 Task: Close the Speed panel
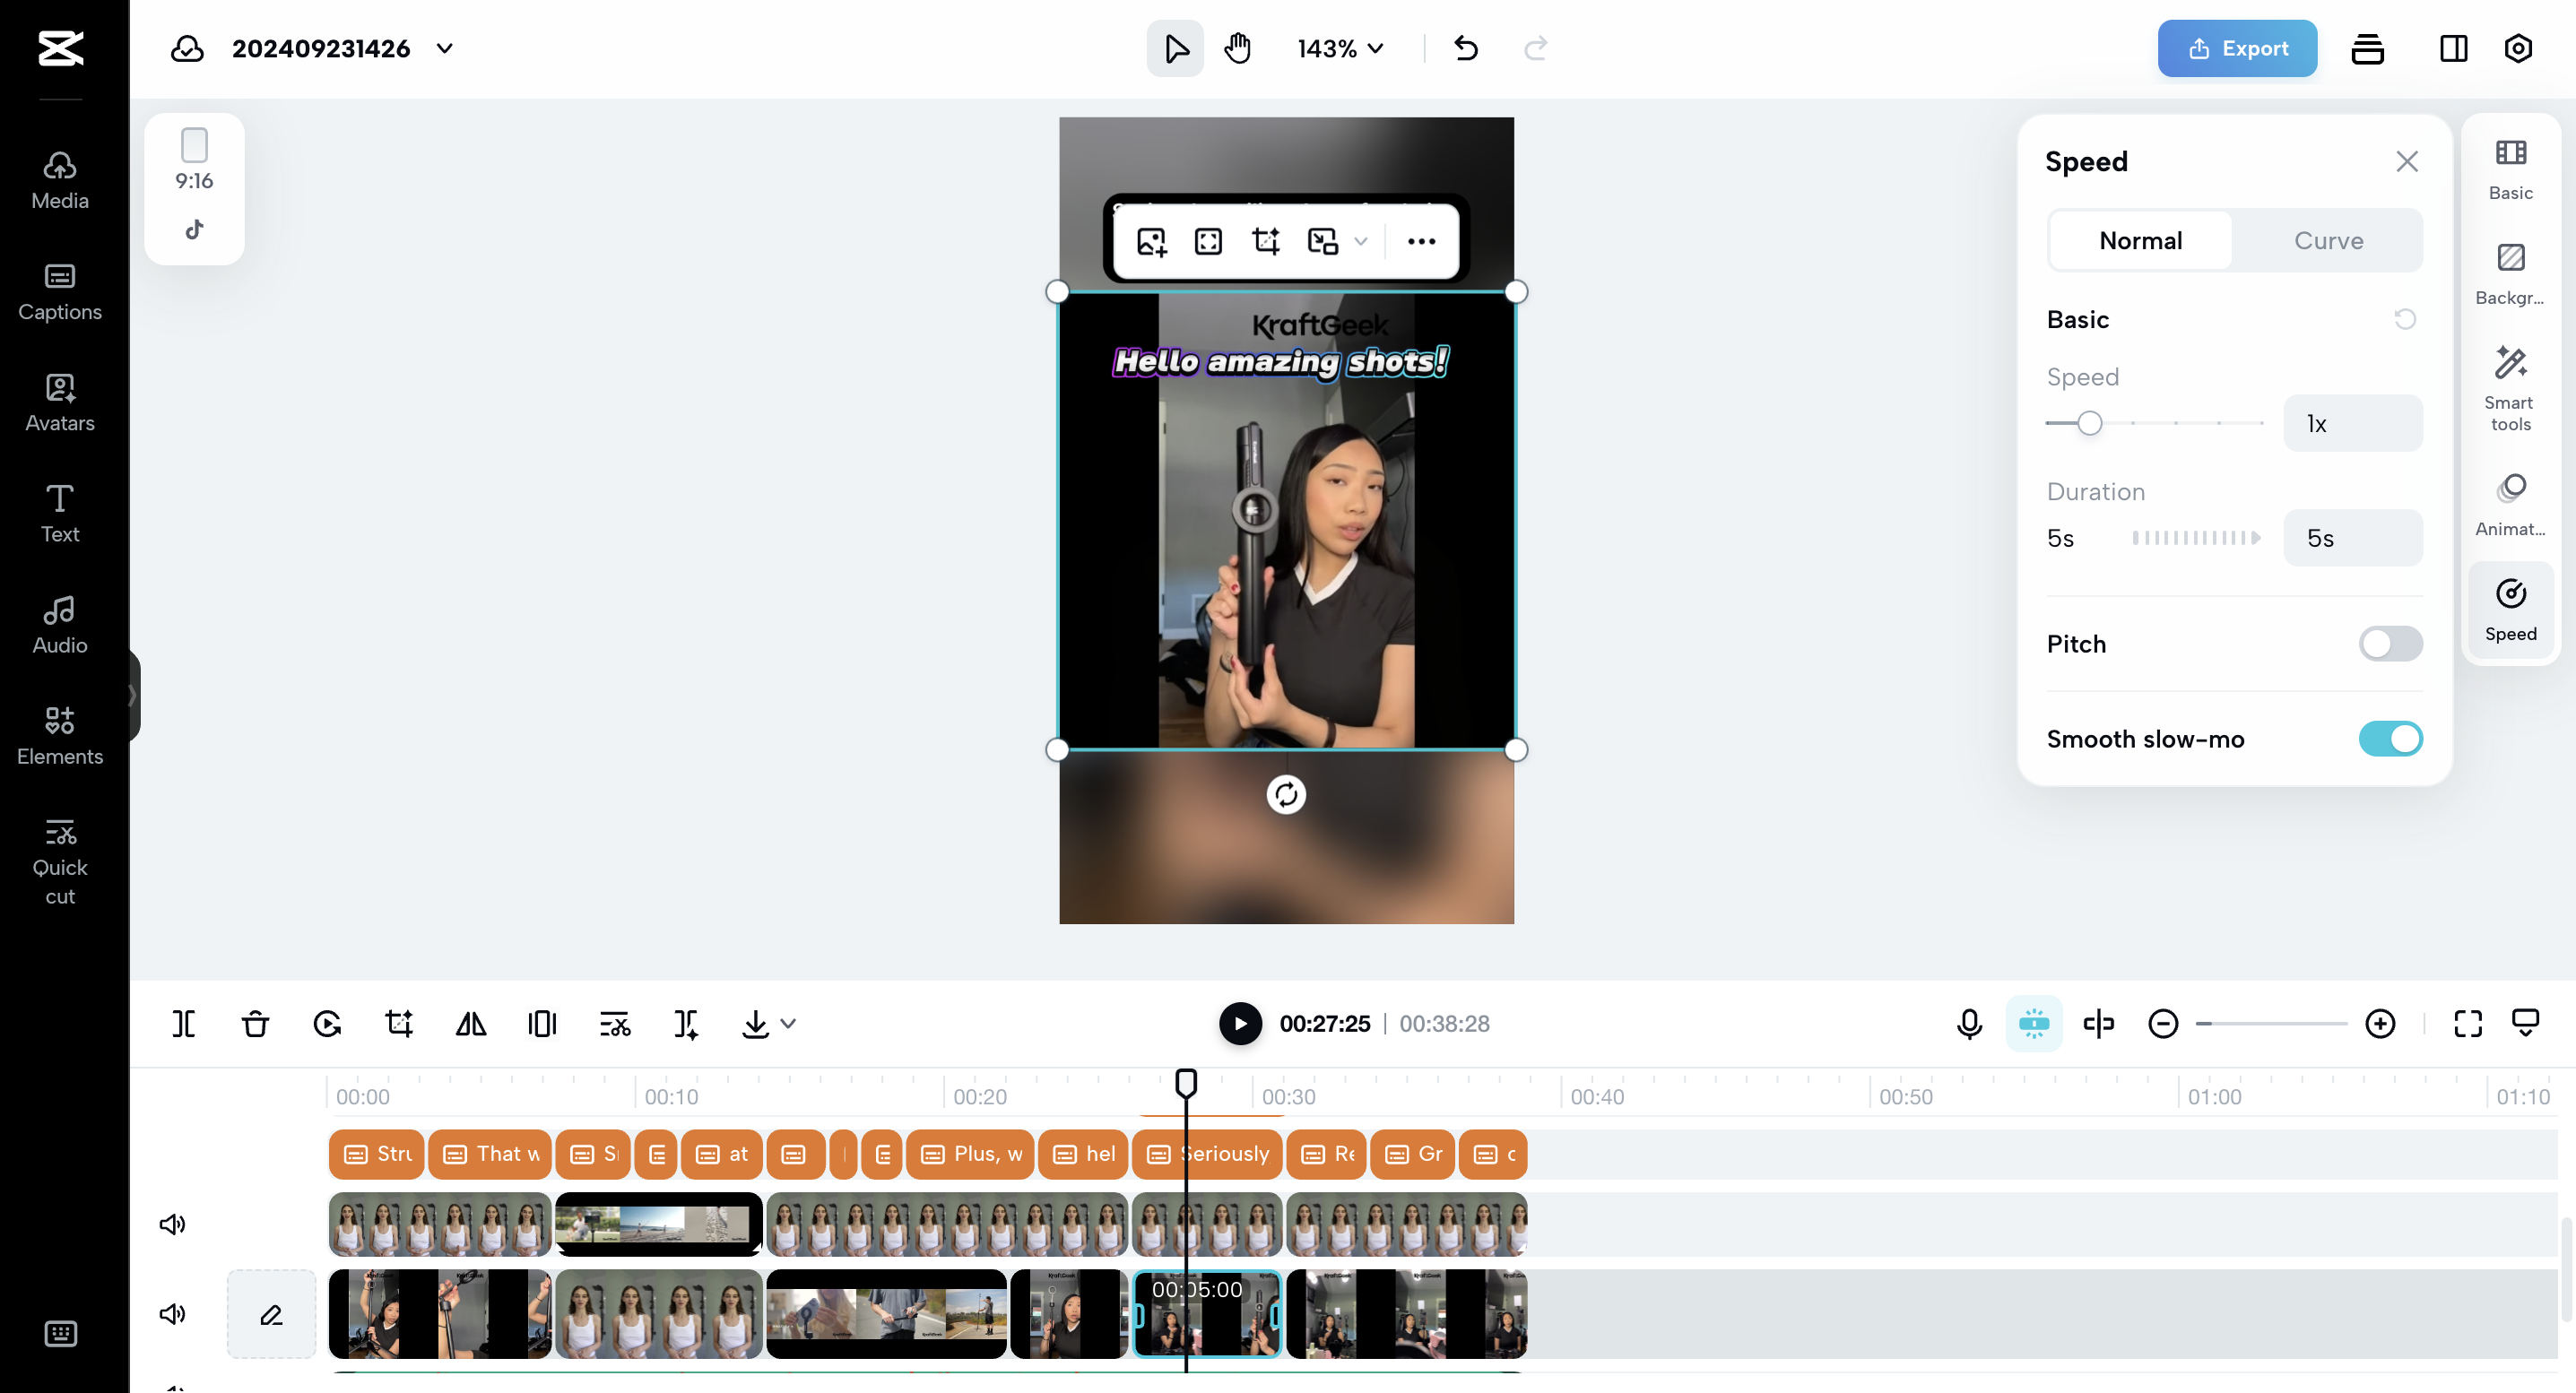[2407, 161]
